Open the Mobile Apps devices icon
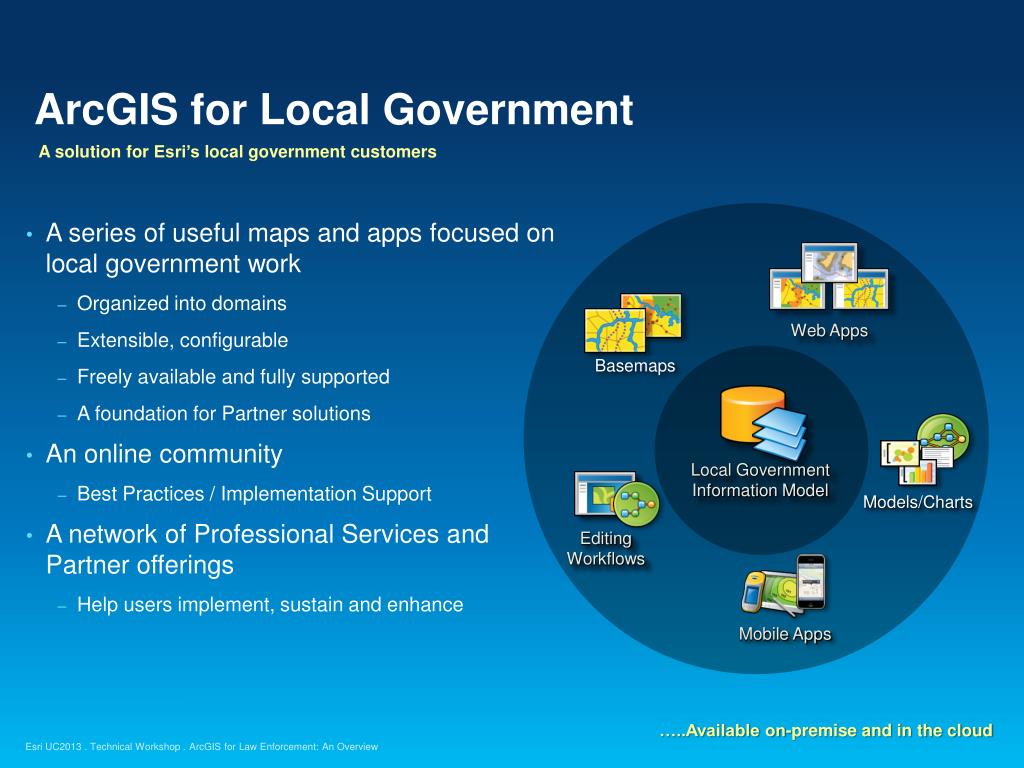The width and height of the screenshot is (1024, 768). tap(784, 585)
